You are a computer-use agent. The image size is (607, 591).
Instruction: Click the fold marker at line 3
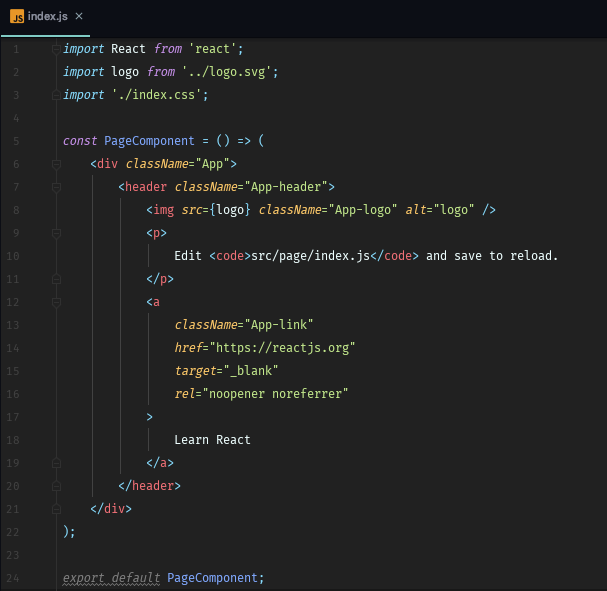pos(55,95)
